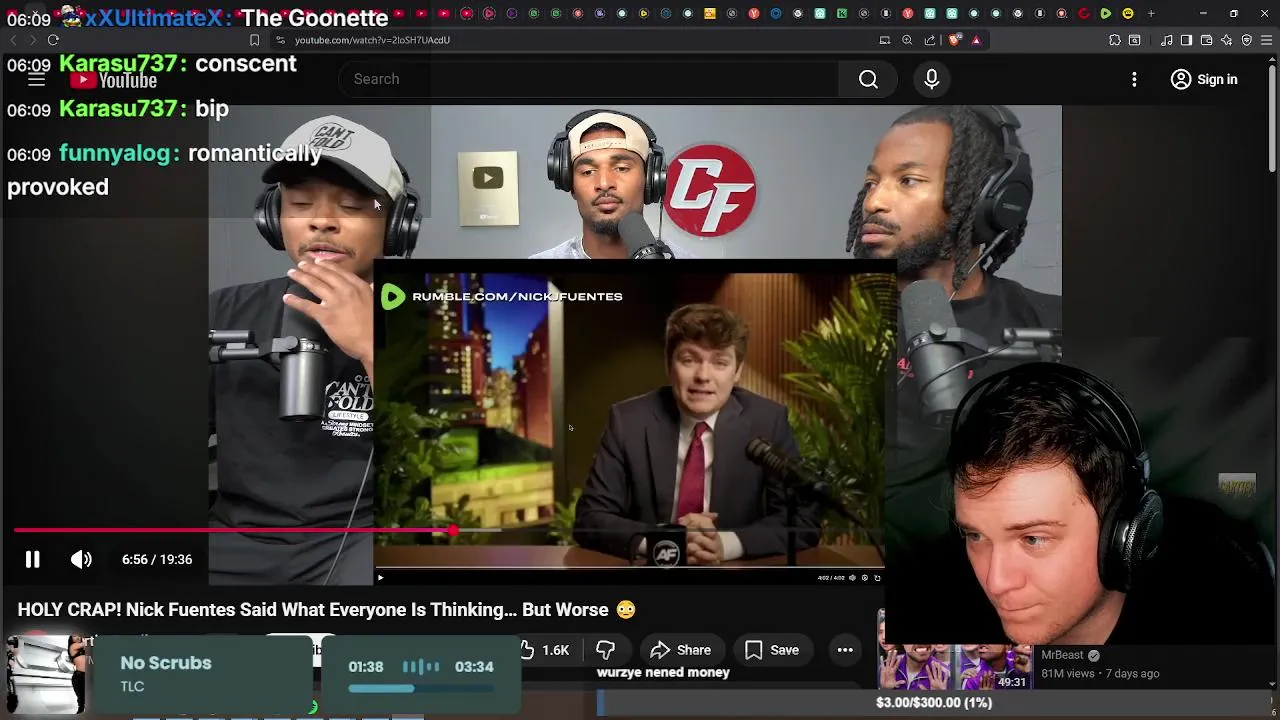Open Brave Rewards triangle icon
Viewport: 1280px width, 720px height.
click(976, 40)
